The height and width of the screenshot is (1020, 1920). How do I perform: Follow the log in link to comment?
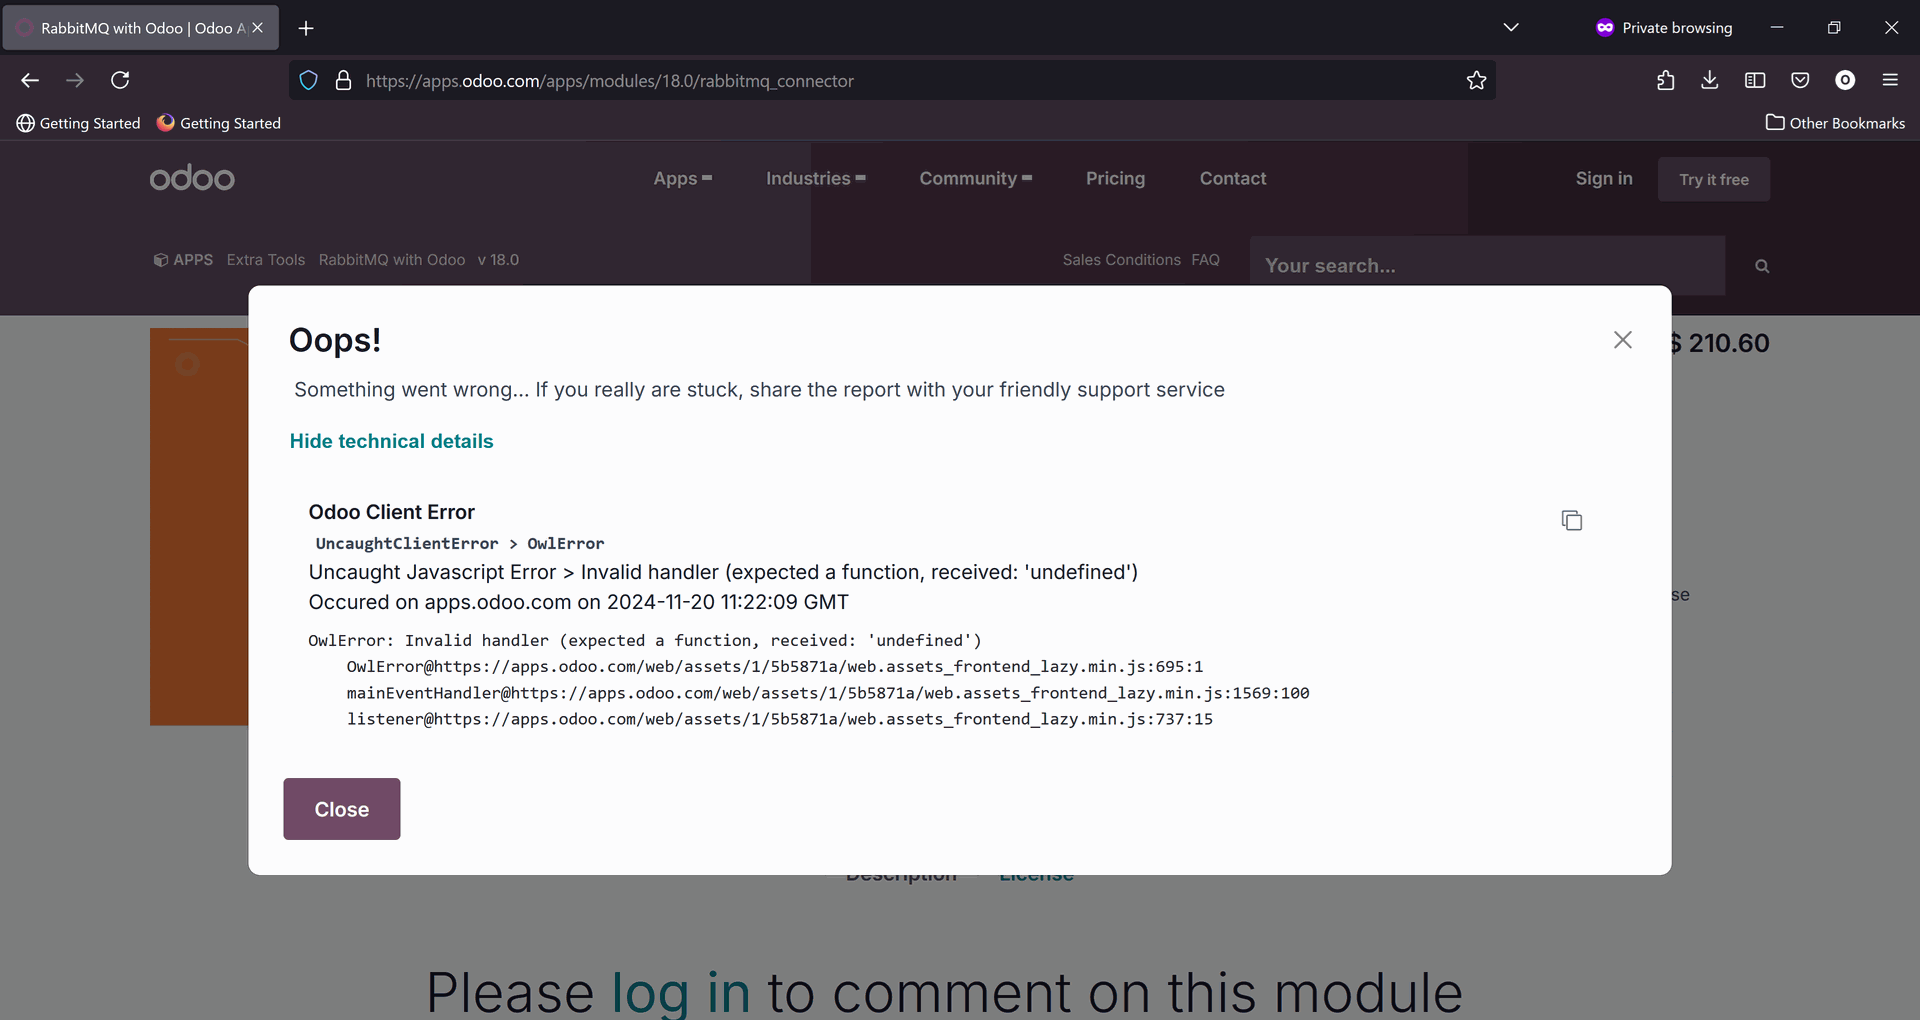[680, 992]
